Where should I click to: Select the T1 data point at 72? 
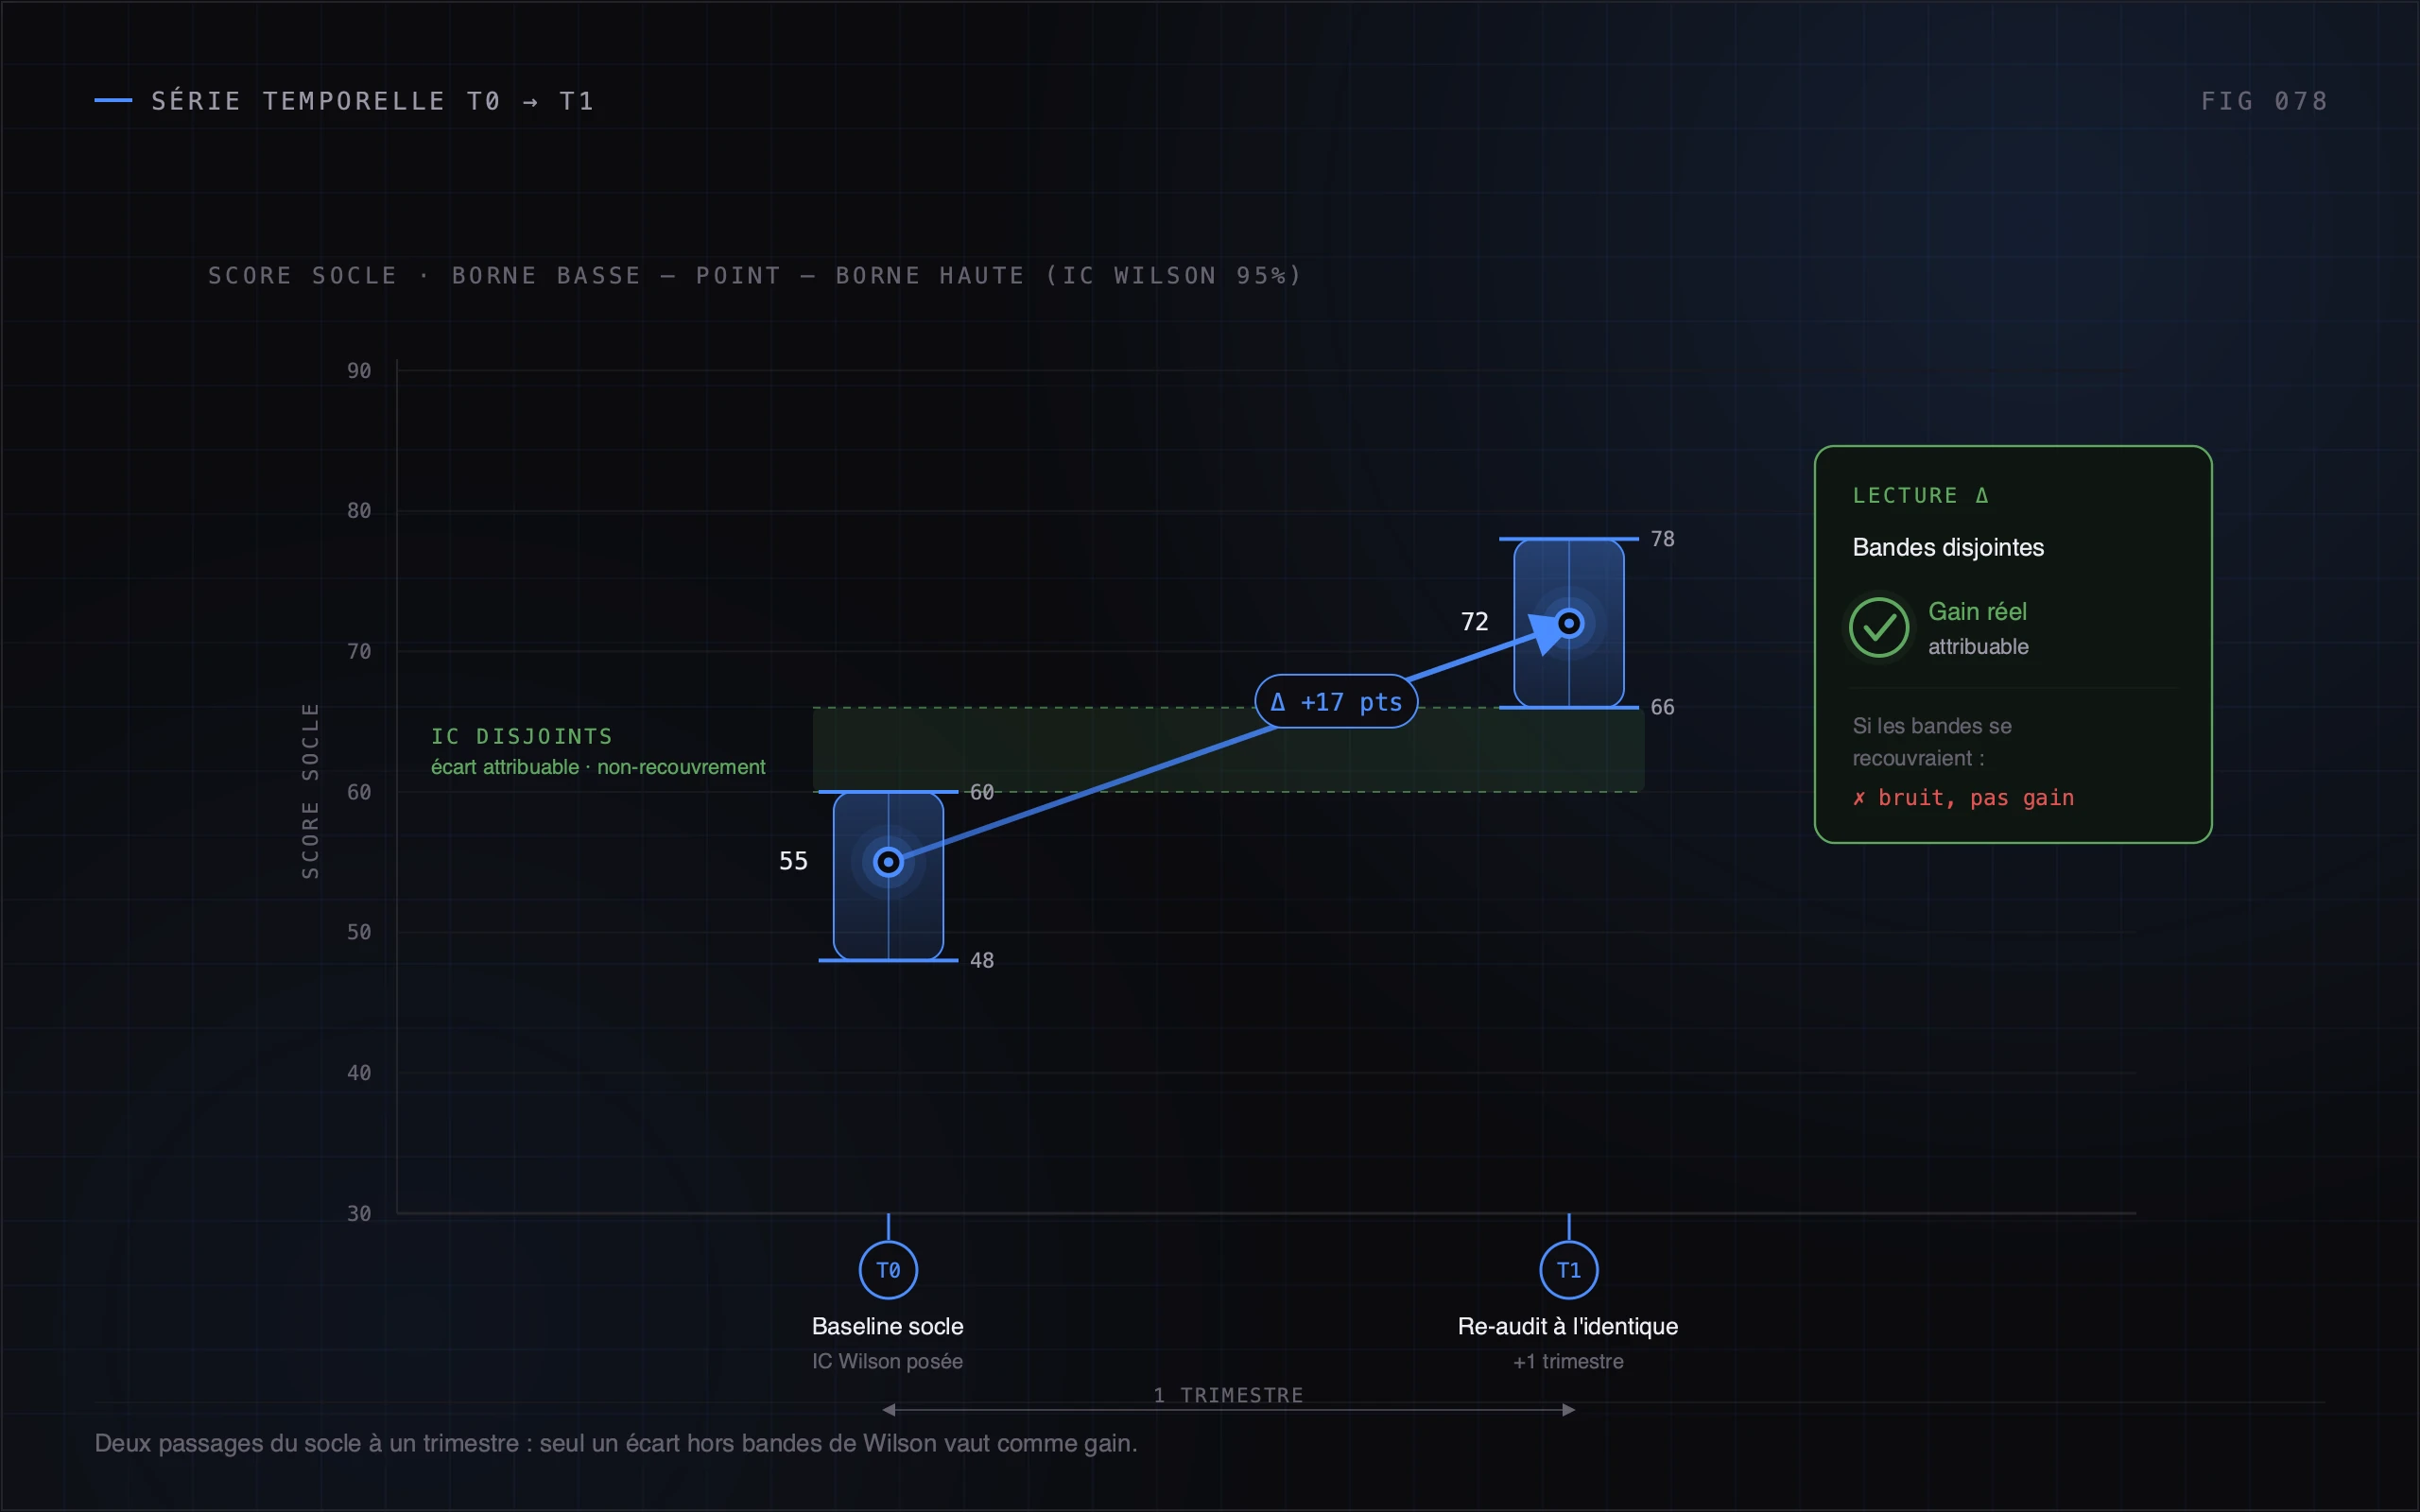tap(1569, 624)
